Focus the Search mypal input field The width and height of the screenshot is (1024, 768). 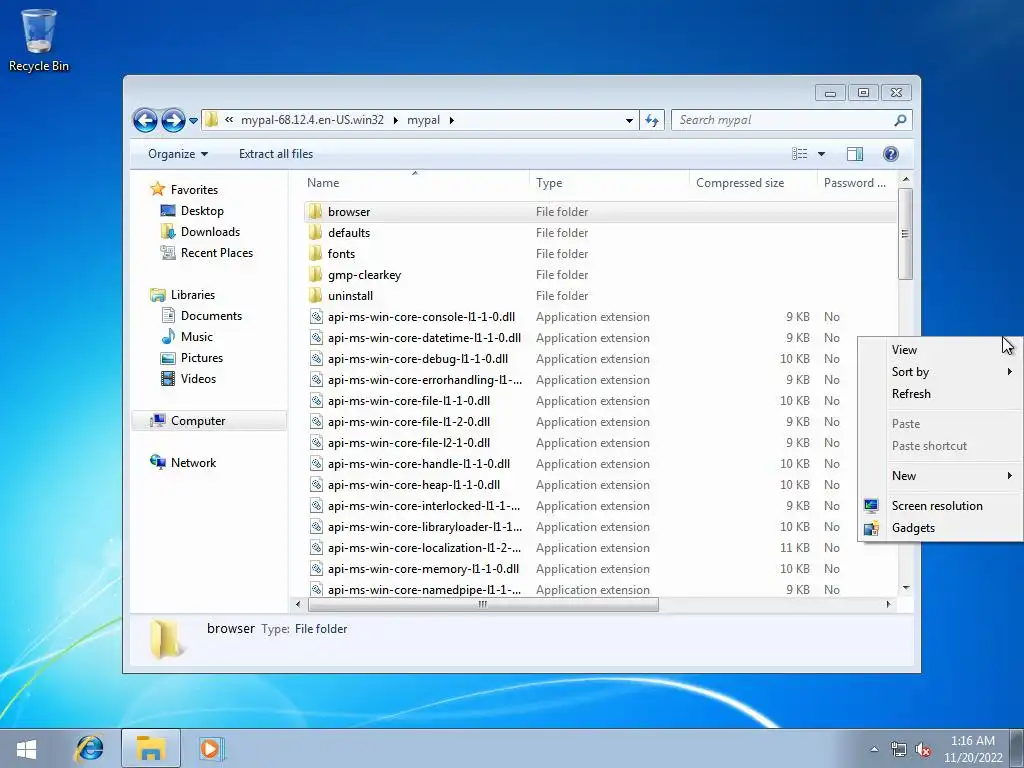point(782,120)
